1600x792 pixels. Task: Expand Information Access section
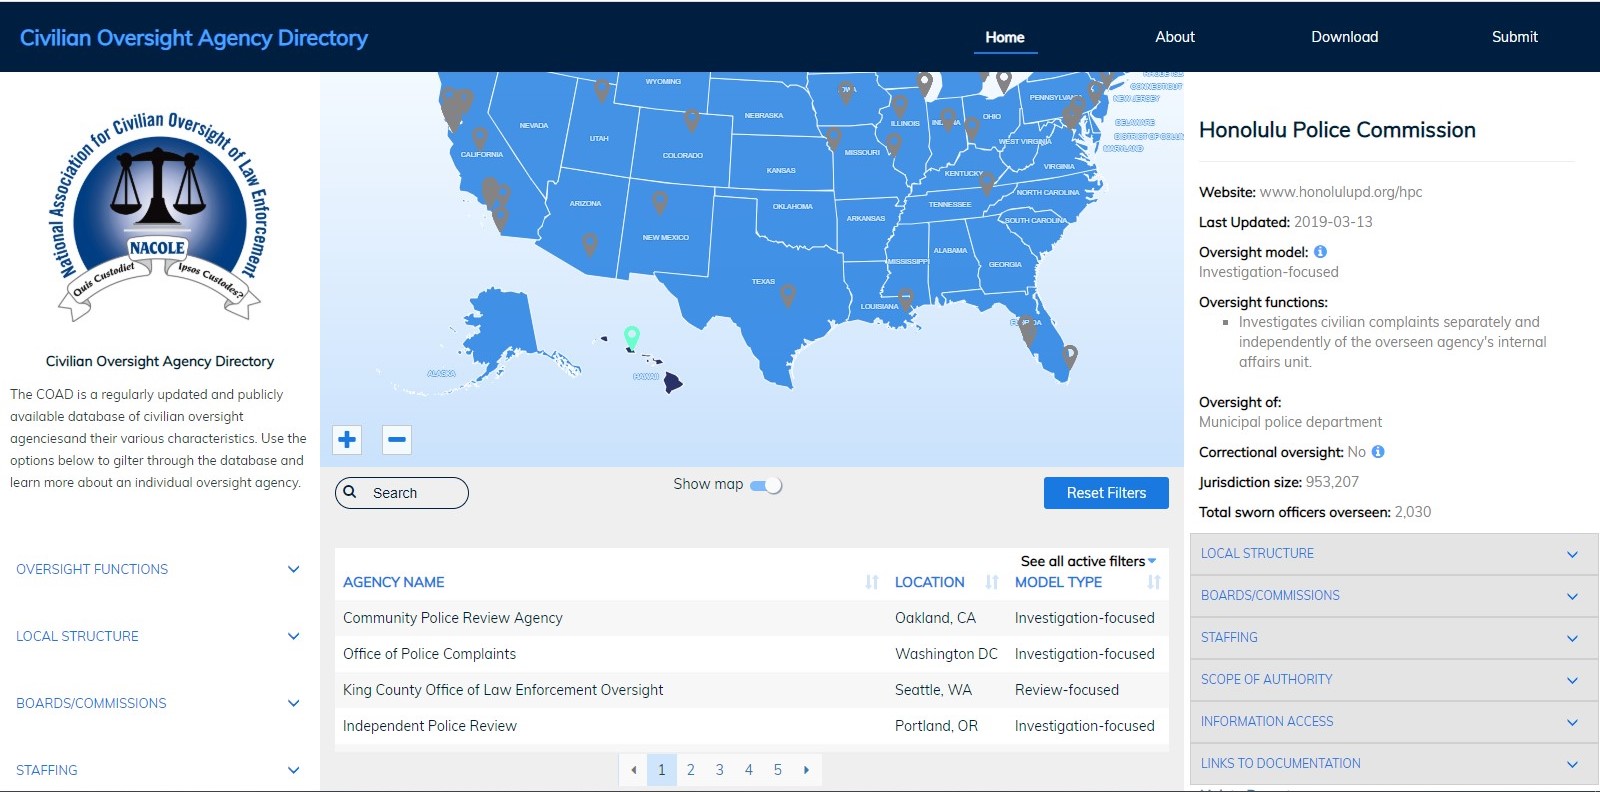pos(1394,722)
